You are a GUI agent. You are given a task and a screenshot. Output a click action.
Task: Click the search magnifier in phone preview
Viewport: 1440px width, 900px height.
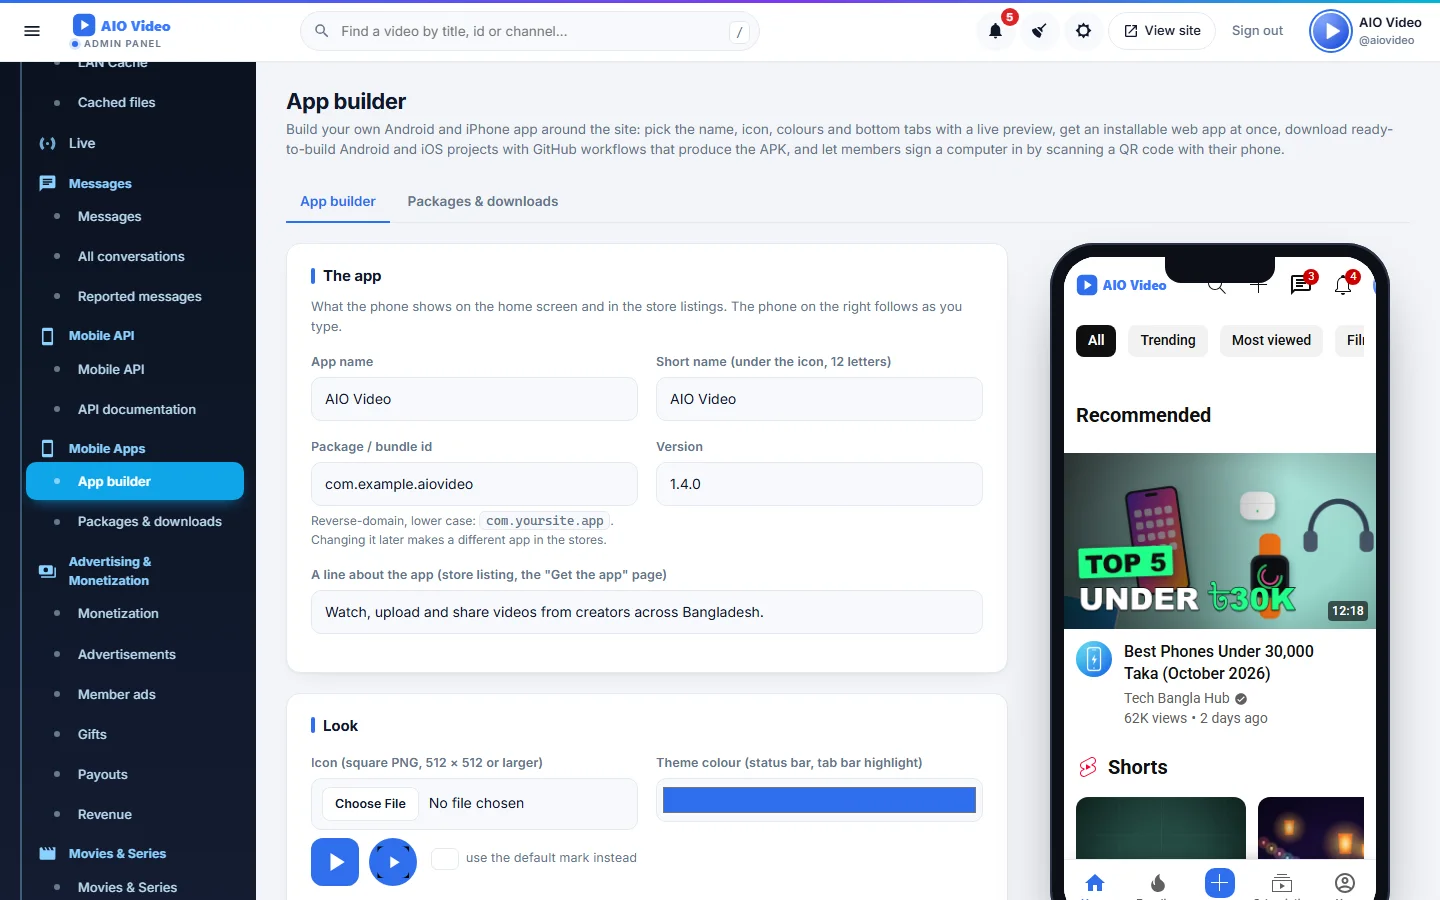pos(1217,285)
